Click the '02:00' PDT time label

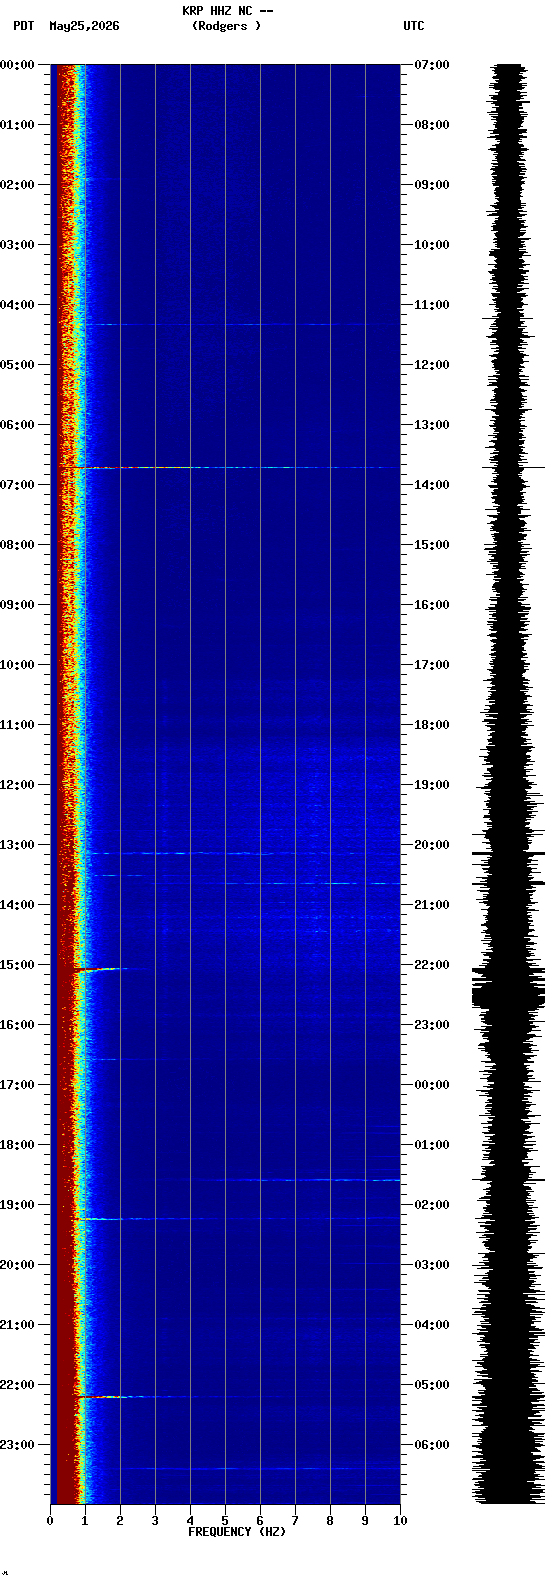(18, 185)
